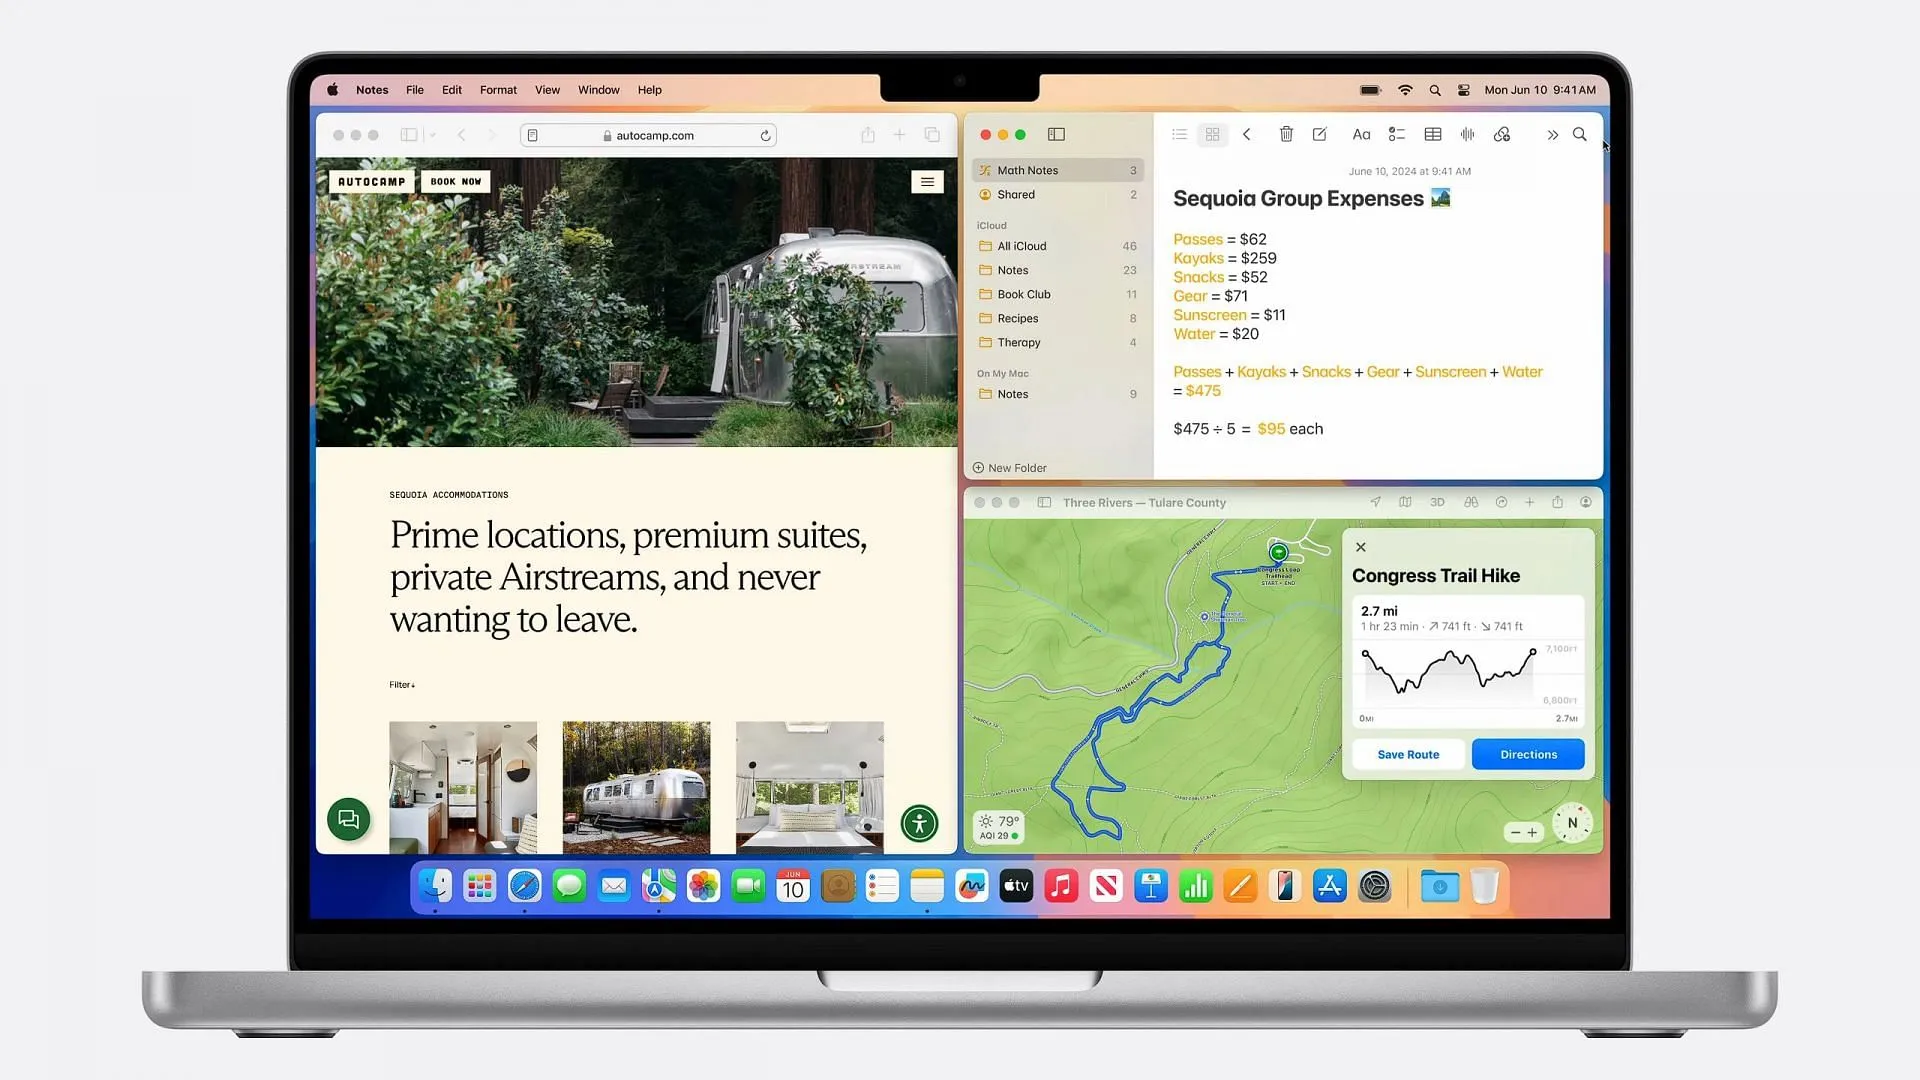The image size is (1920, 1080).
Task: Select the Maps 3D view icon
Action: coord(1439,502)
